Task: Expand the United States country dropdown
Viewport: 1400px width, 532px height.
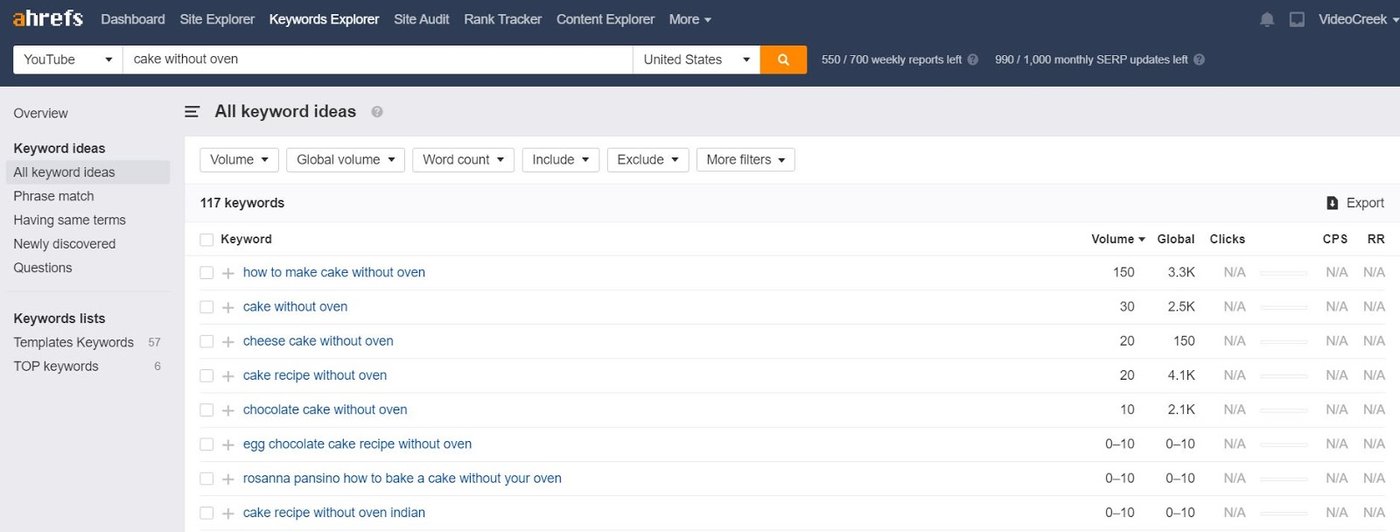Action: tap(696, 60)
